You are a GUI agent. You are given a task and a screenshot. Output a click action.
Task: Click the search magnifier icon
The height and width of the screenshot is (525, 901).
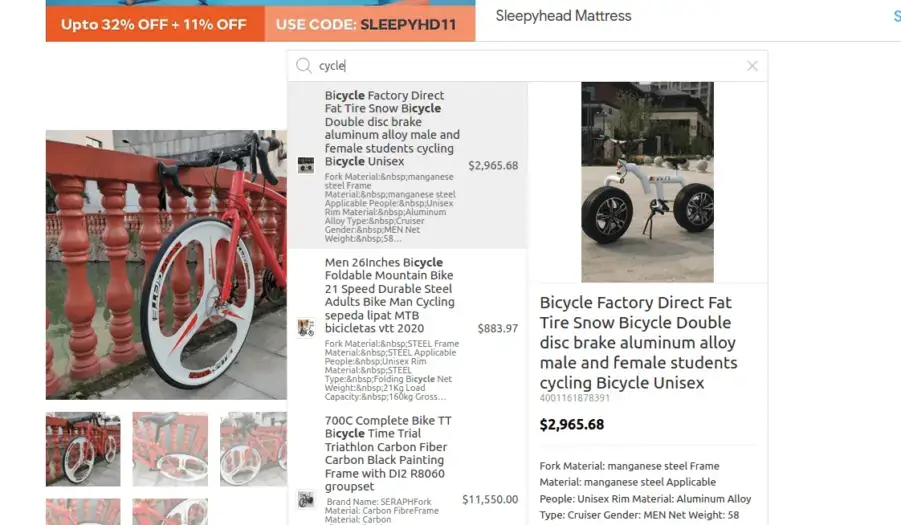(303, 65)
